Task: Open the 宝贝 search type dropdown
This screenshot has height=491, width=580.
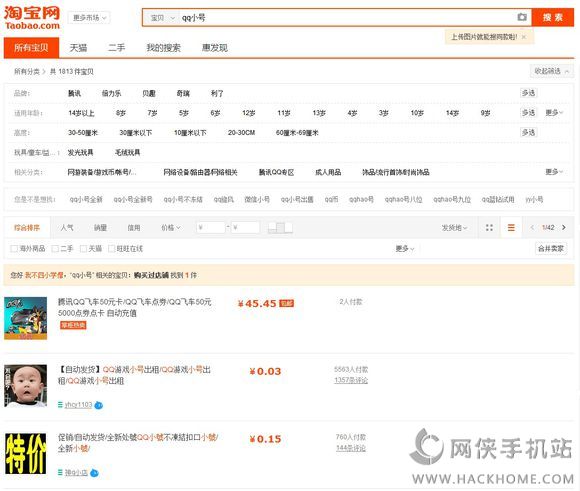Action: point(162,18)
